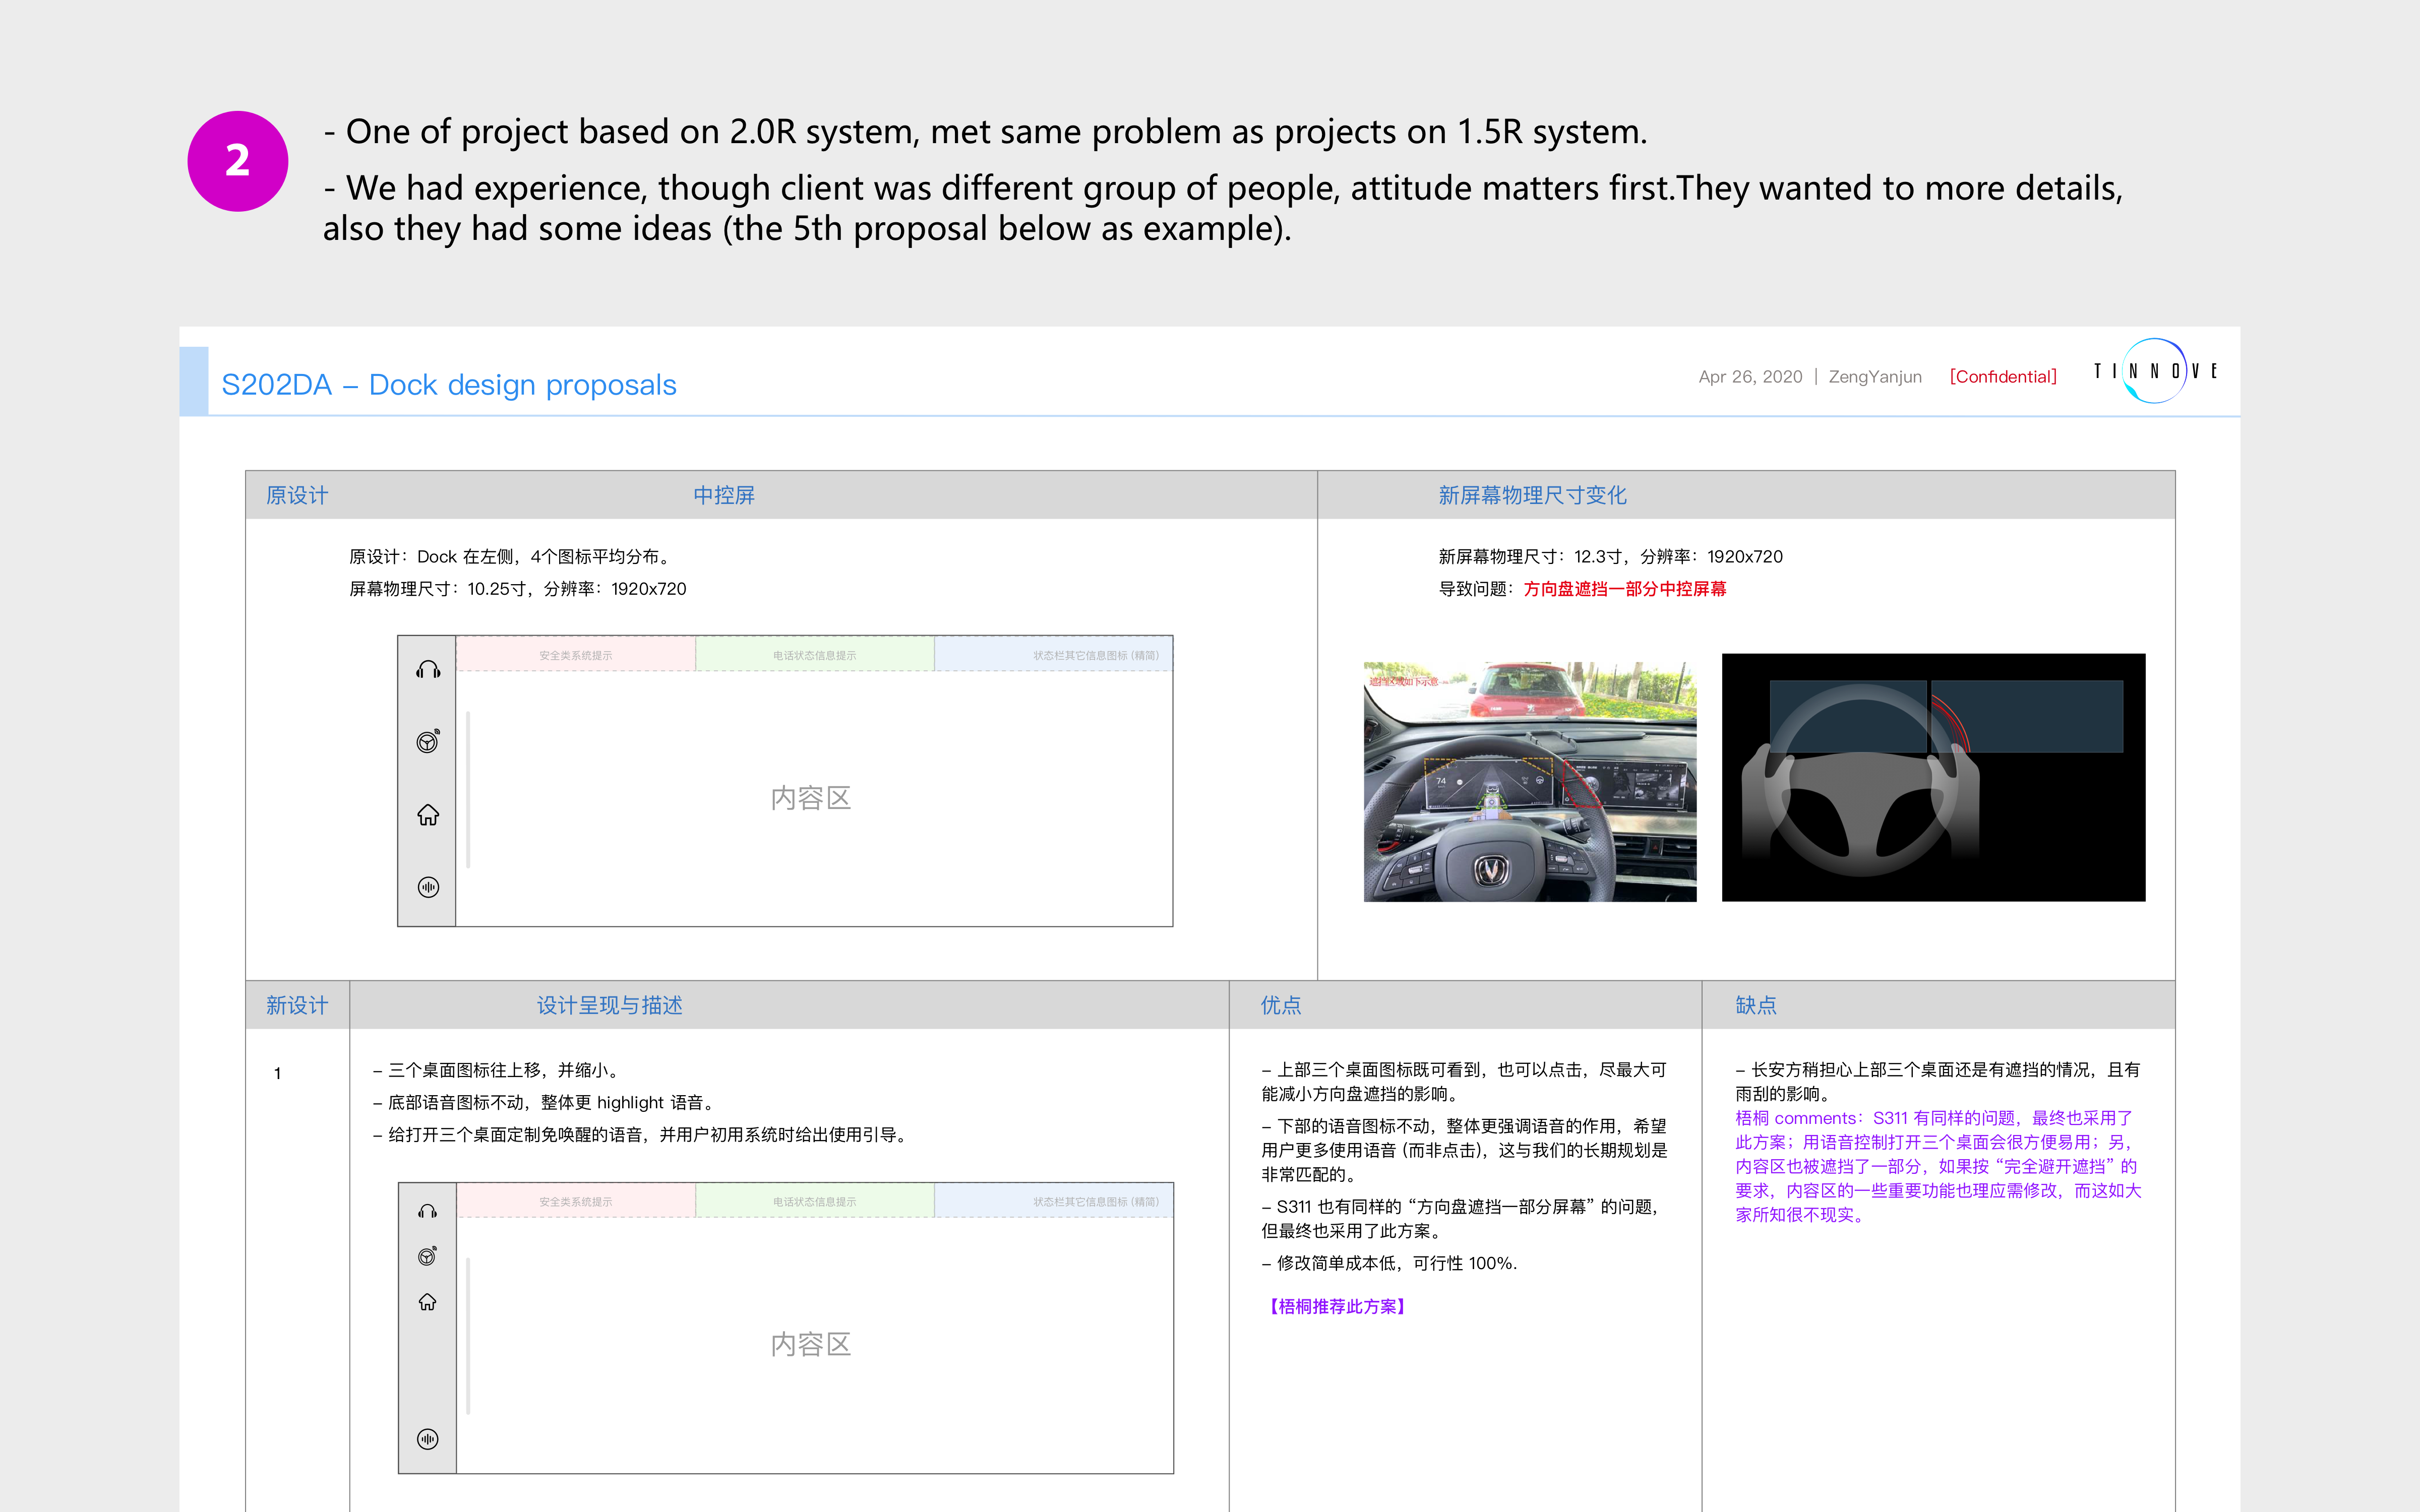Click the green "电话状态信息提示" segment in new design 1

pos(815,1201)
